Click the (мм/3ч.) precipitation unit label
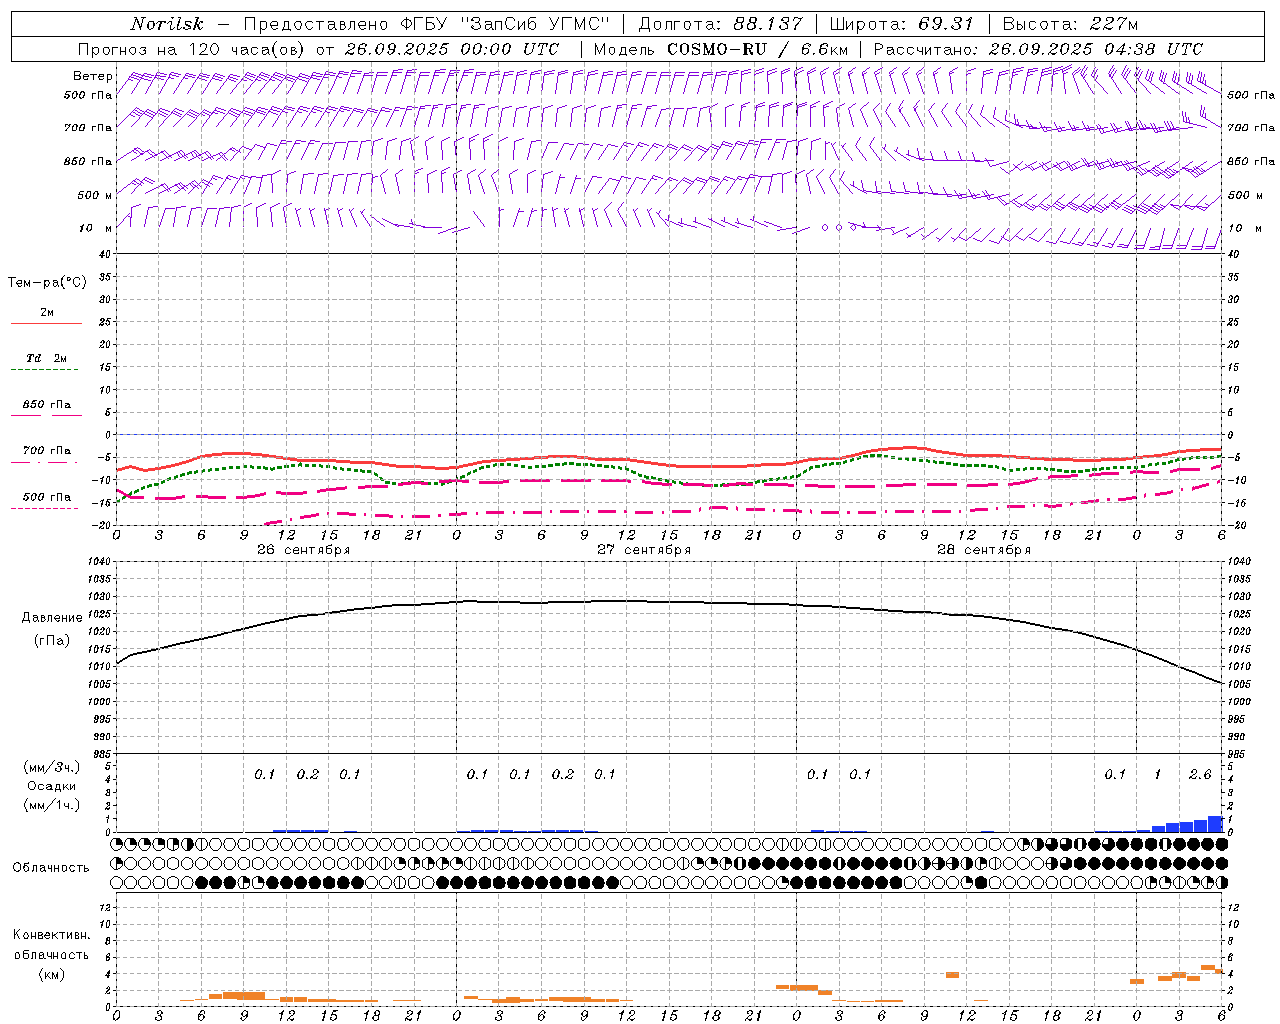 coord(52,767)
